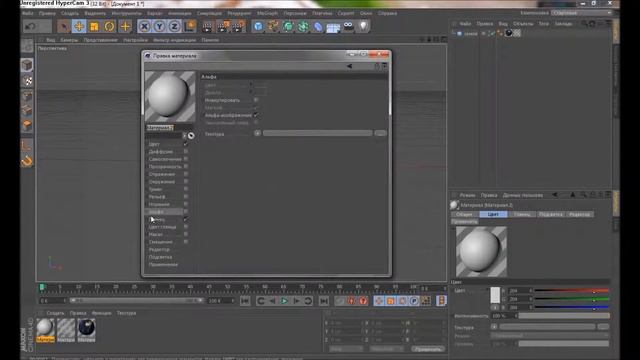The width and height of the screenshot is (640, 360).
Task: Add a Light object
Action: [x=363, y=27]
